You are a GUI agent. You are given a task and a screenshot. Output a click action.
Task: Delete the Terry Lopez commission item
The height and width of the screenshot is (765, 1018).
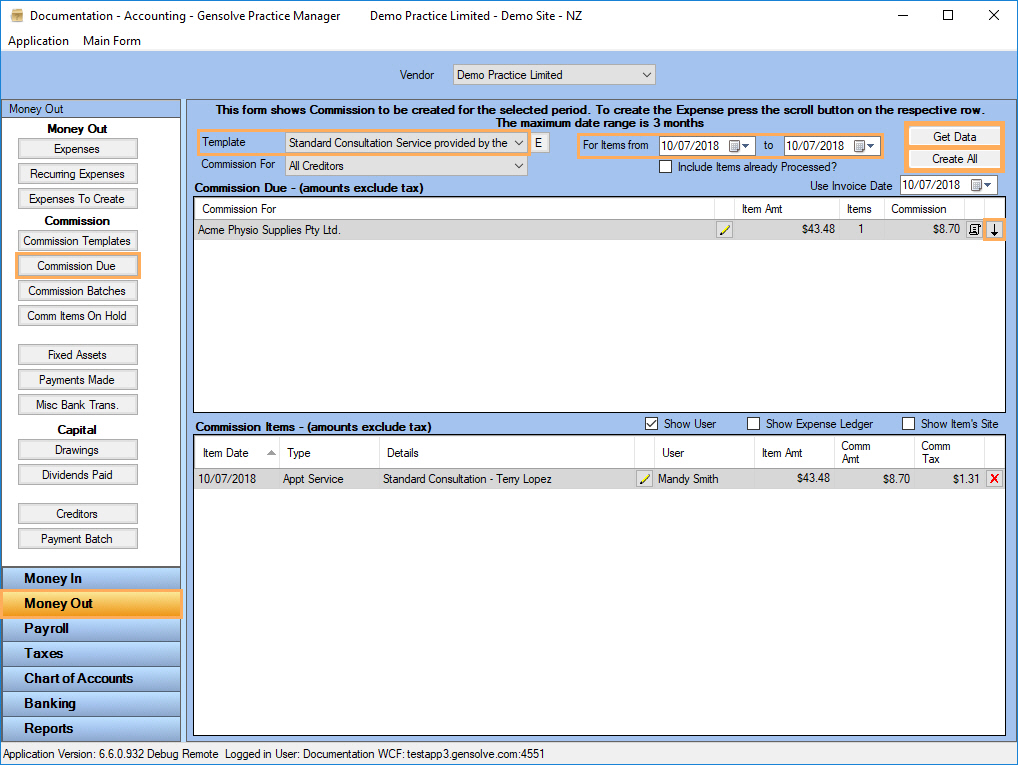(x=994, y=479)
